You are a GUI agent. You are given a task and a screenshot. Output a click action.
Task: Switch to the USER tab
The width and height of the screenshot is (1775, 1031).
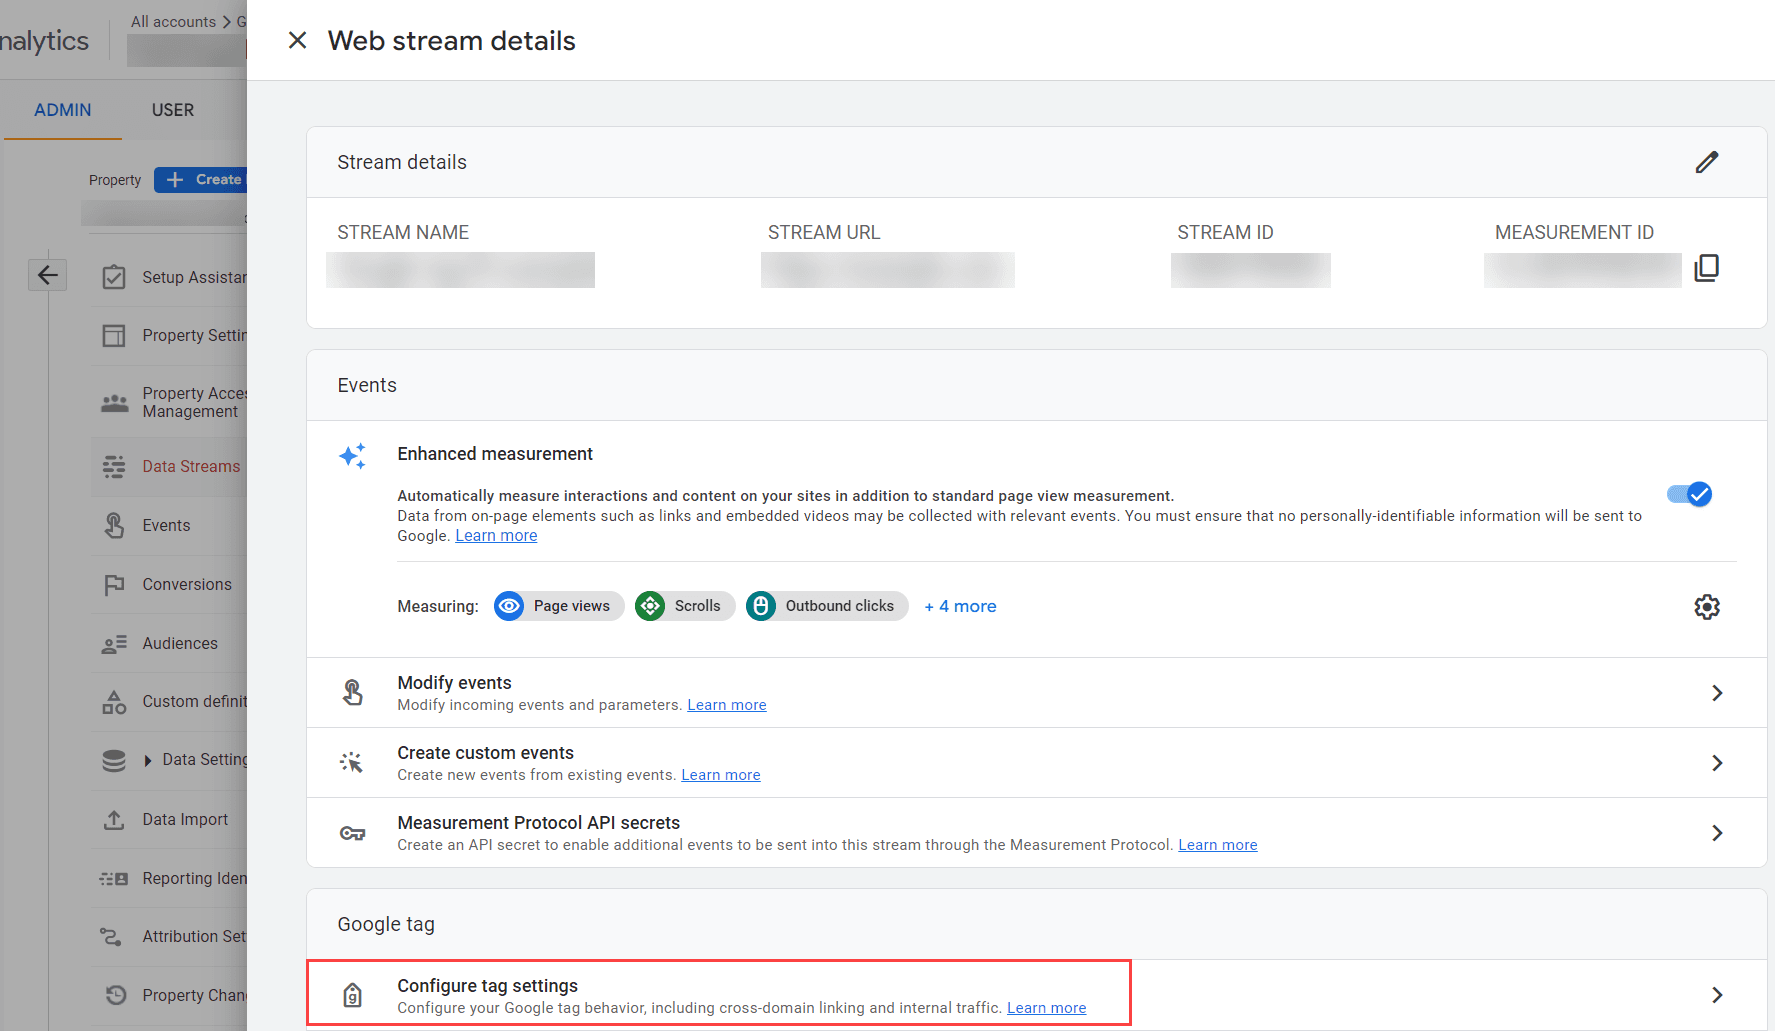173,110
